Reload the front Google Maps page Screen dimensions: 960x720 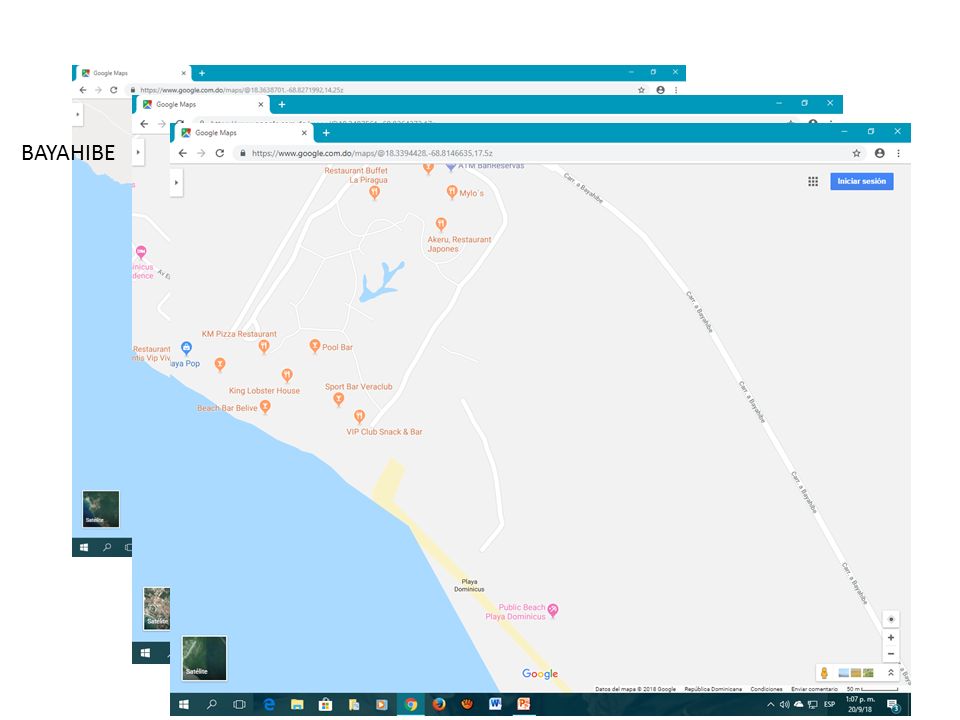point(220,153)
